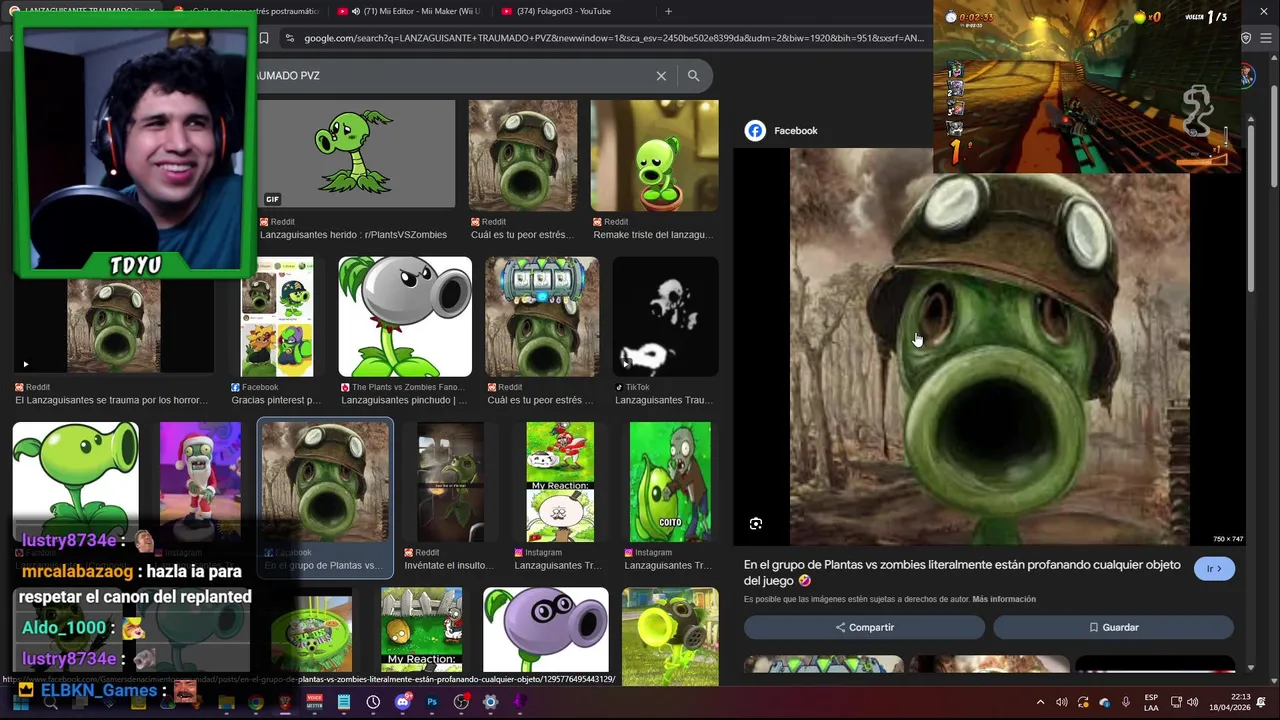Open the Photoshop icon in taskbar
1280x720 pixels.
[x=432, y=702]
